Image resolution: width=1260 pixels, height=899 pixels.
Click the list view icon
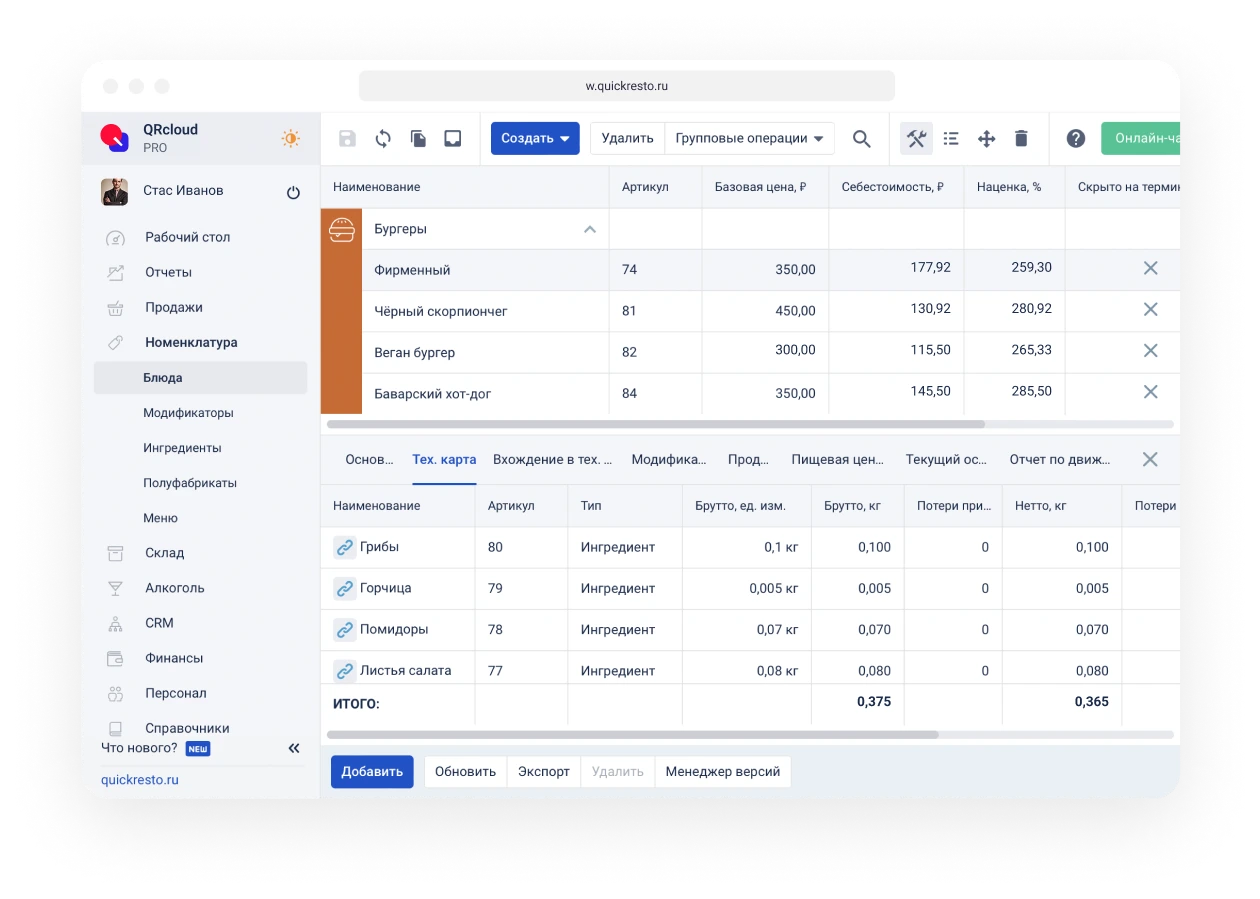tap(951, 139)
